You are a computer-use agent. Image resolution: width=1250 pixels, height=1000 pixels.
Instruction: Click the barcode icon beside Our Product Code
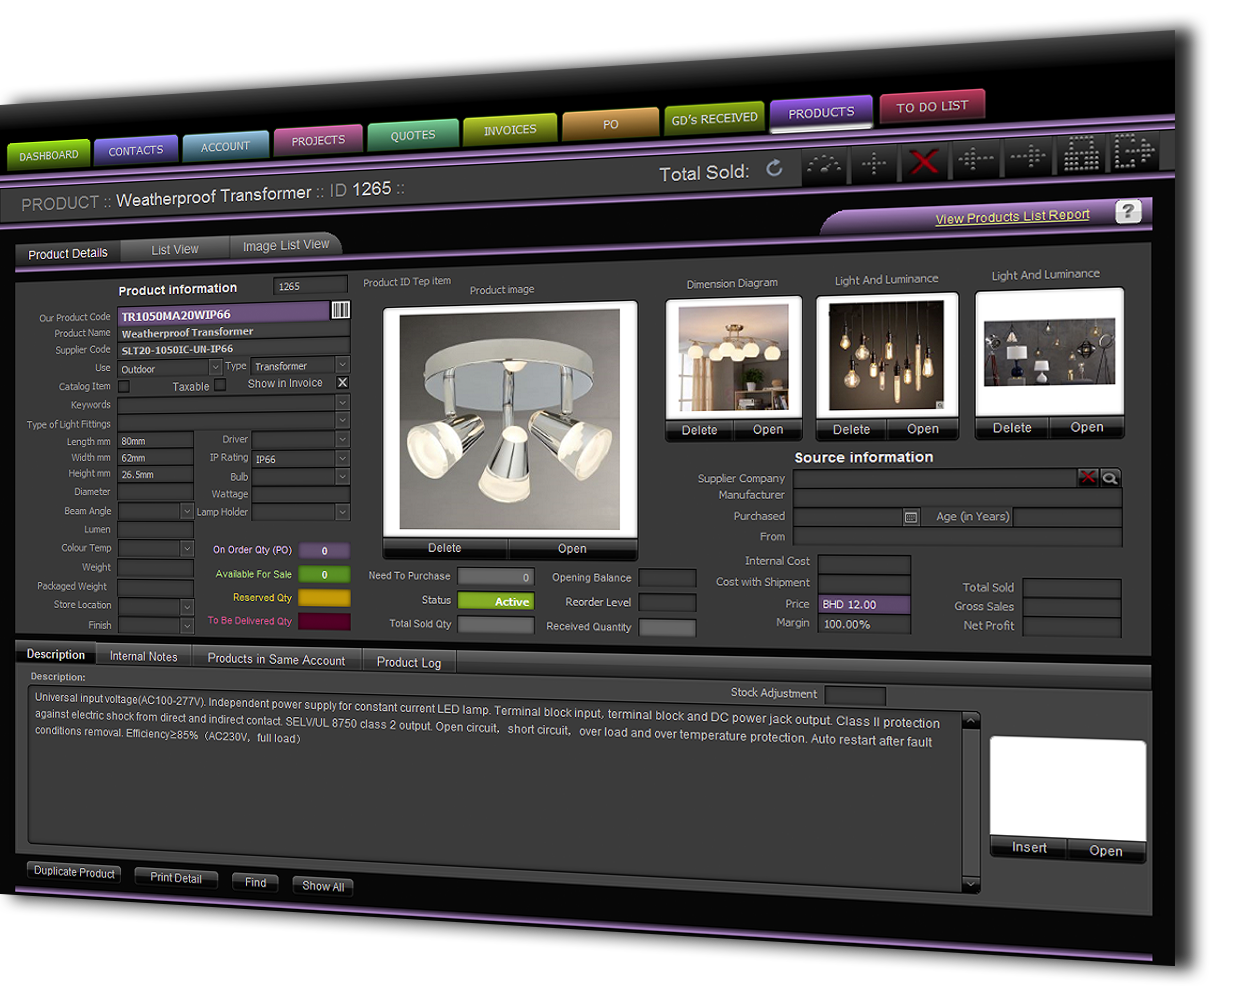pos(340,310)
